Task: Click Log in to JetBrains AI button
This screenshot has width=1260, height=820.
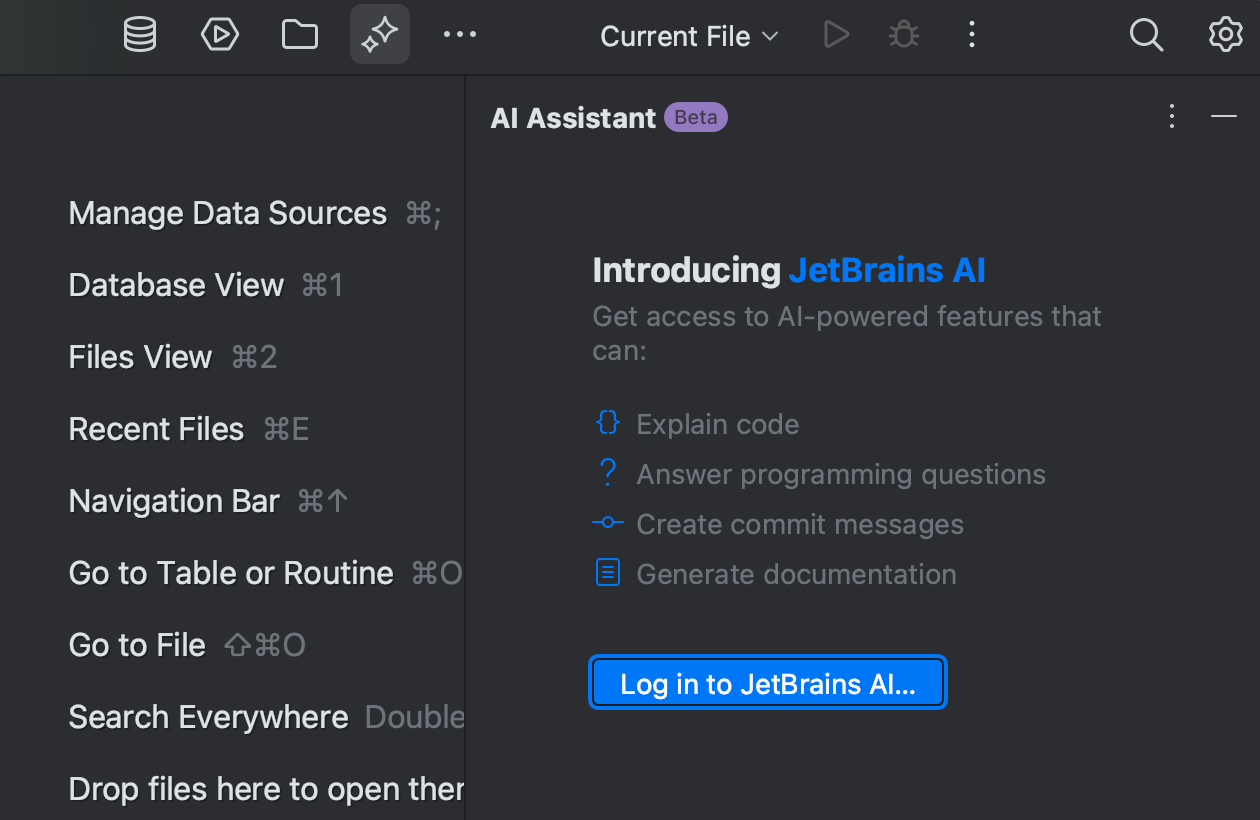Action: 767,683
